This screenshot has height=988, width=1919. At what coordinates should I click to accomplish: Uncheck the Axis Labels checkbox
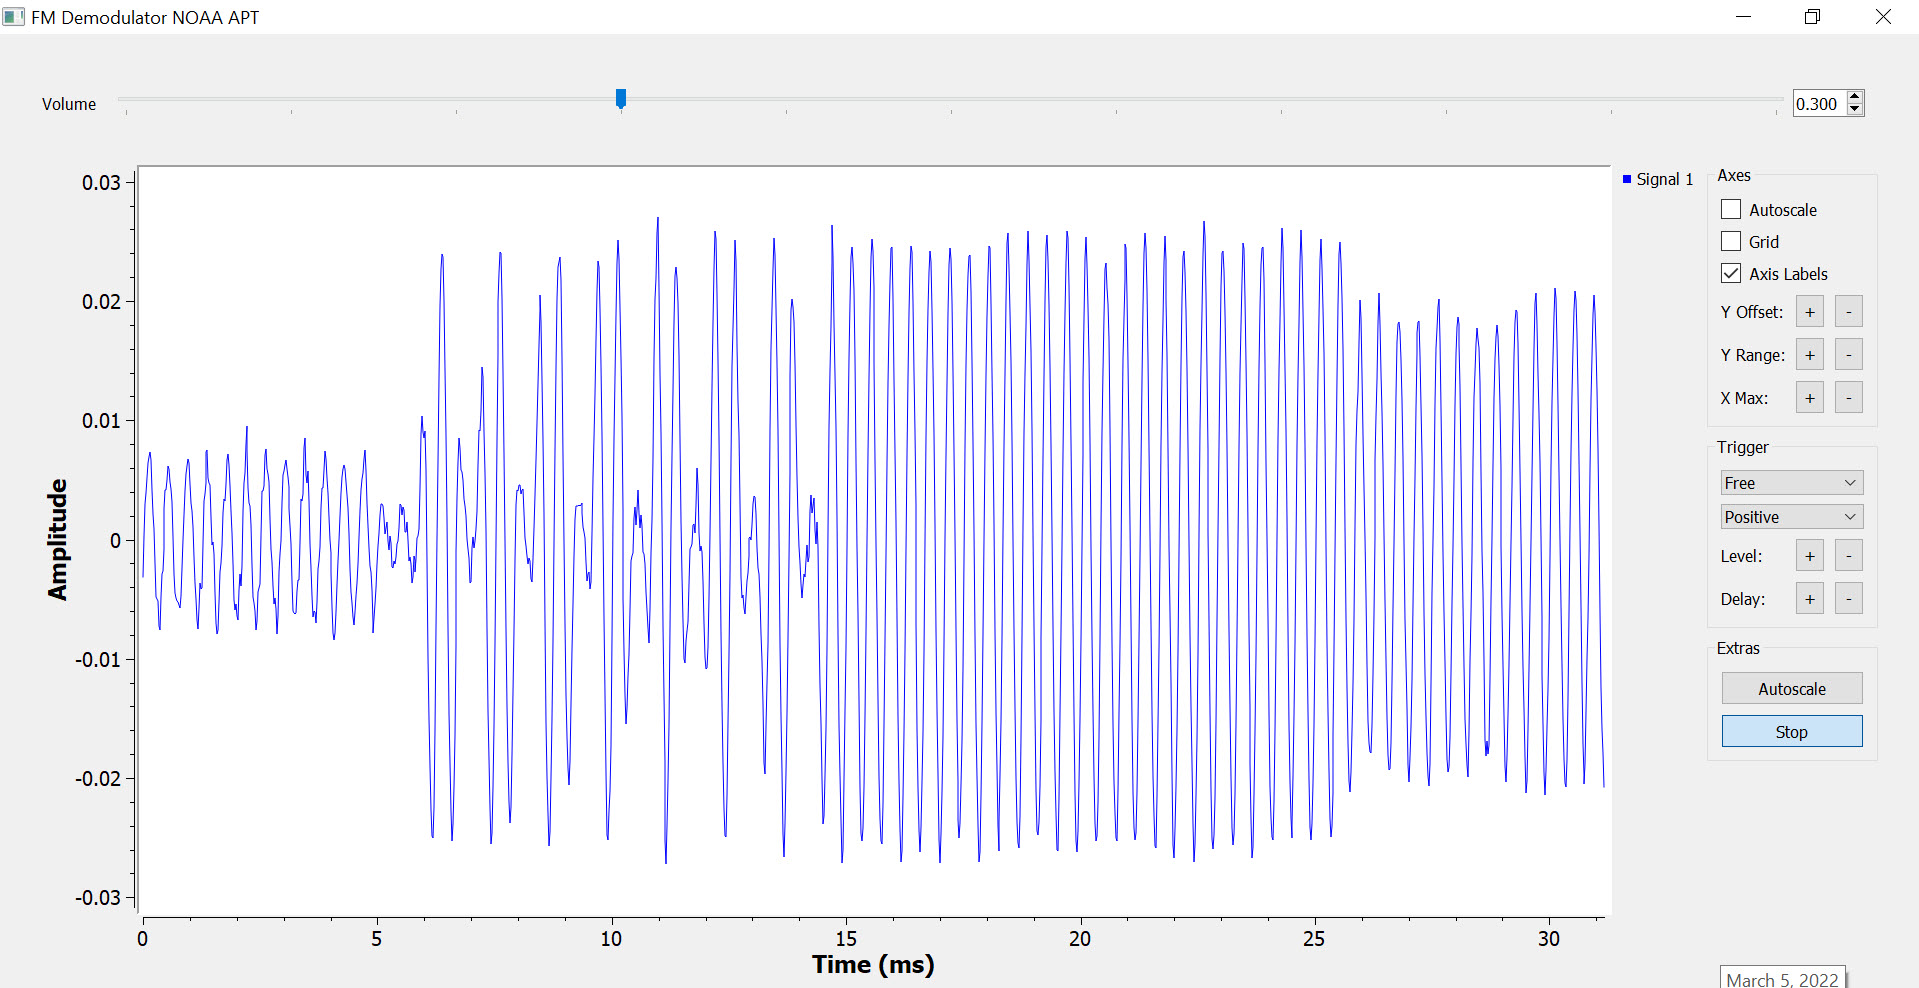click(x=1731, y=274)
